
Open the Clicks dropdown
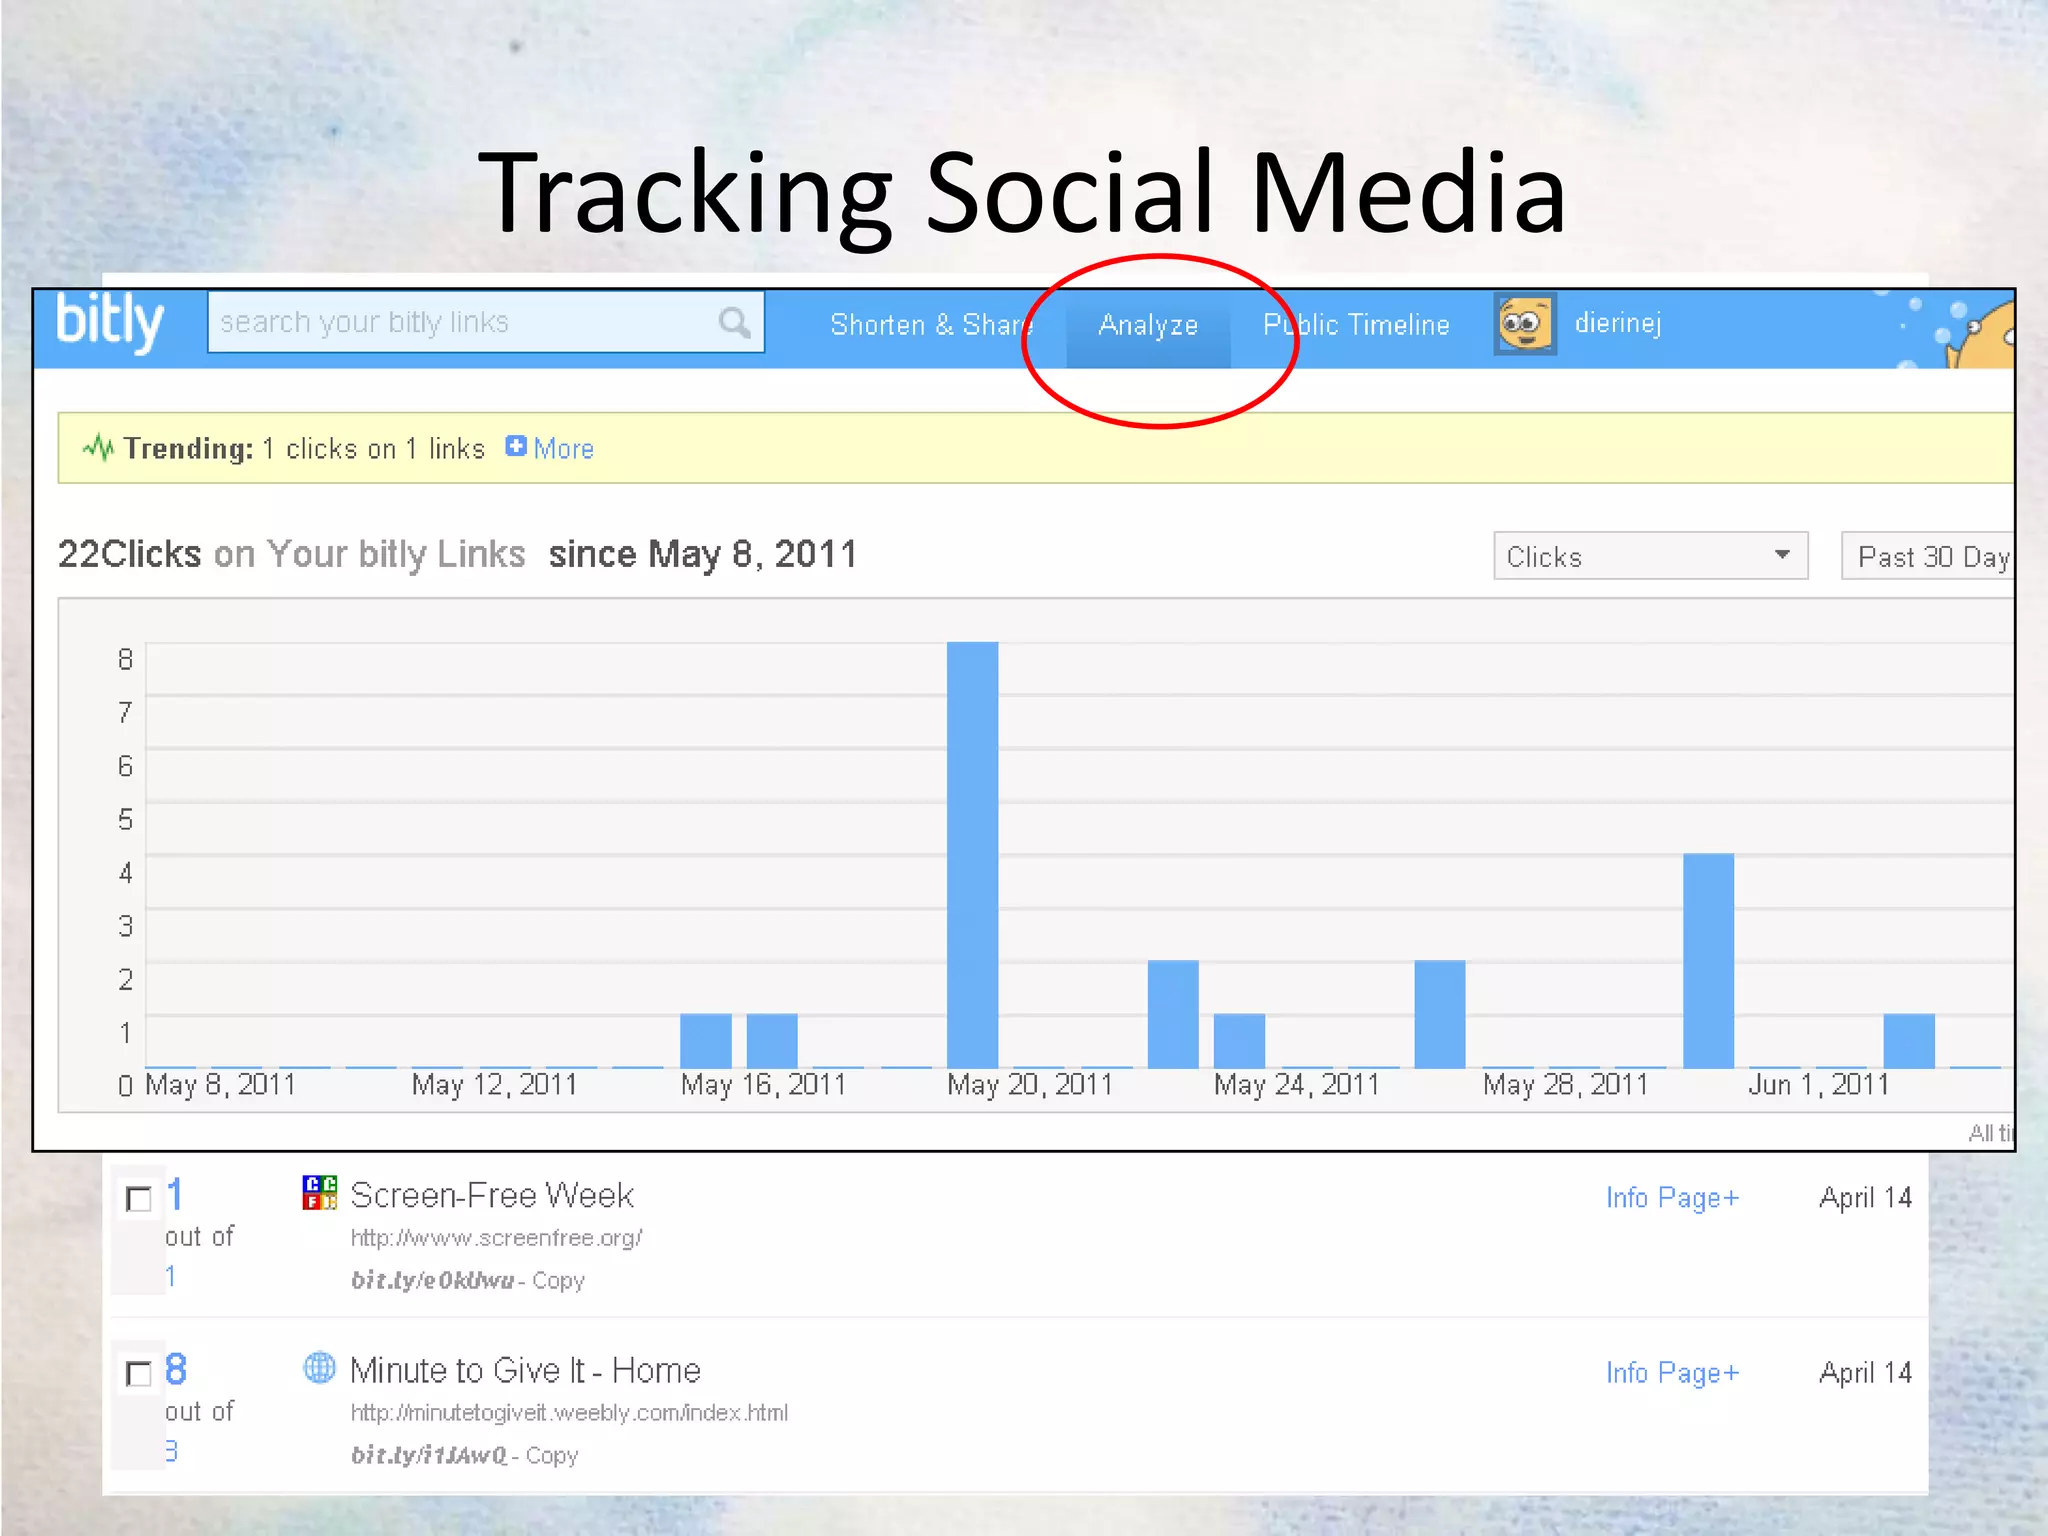point(1650,556)
